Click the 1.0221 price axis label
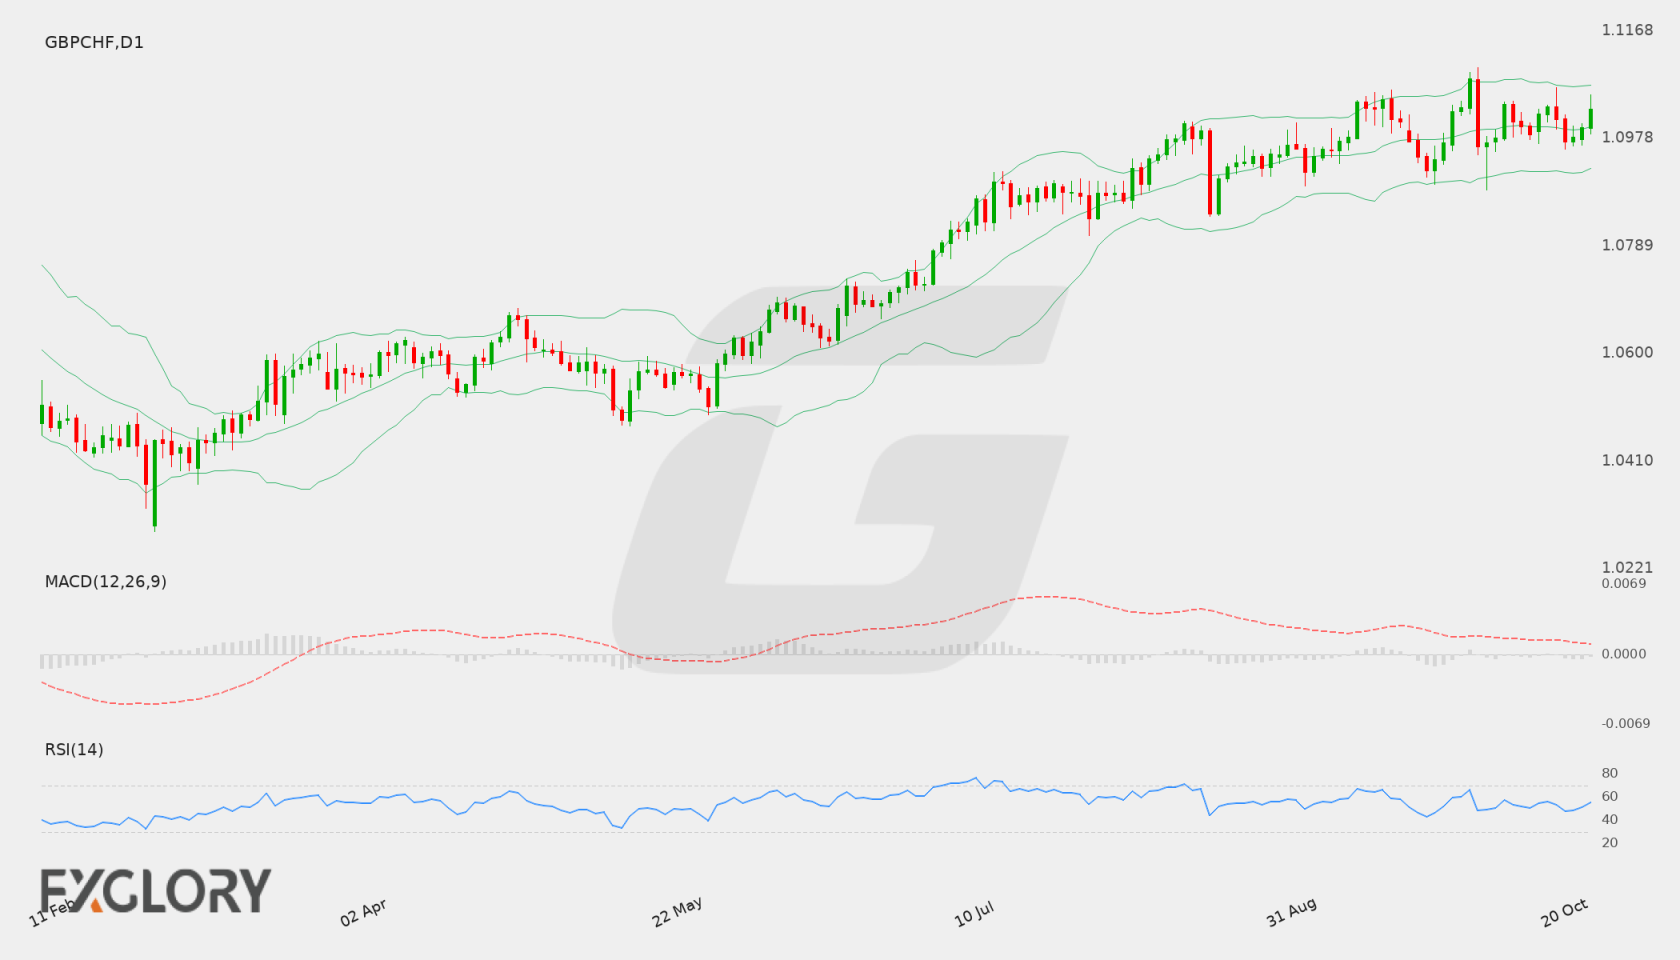This screenshot has width=1680, height=960. pyautogui.click(x=1627, y=567)
